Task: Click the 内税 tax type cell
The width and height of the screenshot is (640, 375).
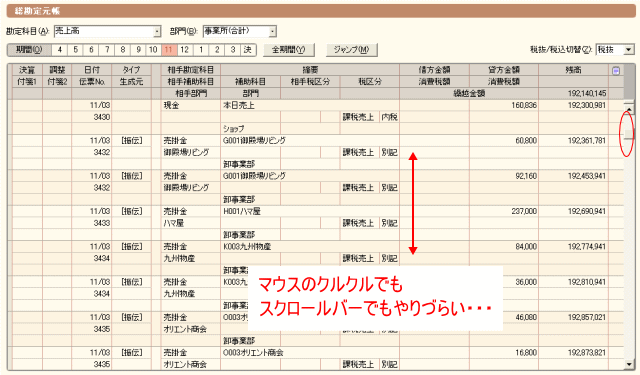Action: click(389, 117)
